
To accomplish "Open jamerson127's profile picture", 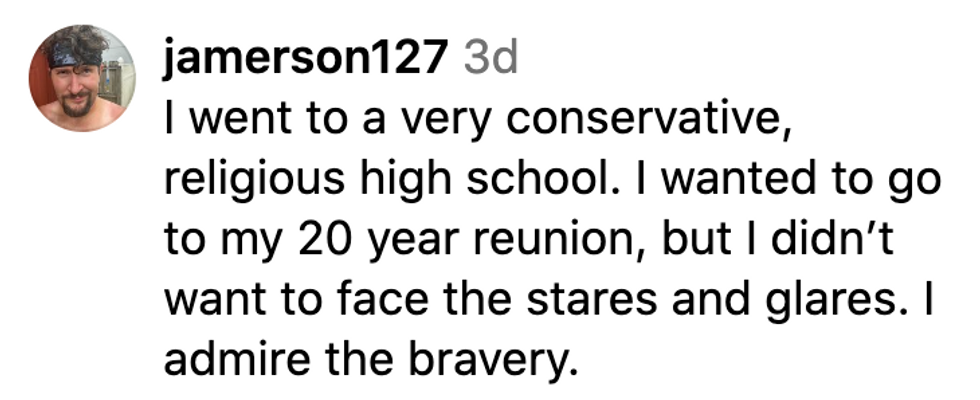I will click(82, 78).
